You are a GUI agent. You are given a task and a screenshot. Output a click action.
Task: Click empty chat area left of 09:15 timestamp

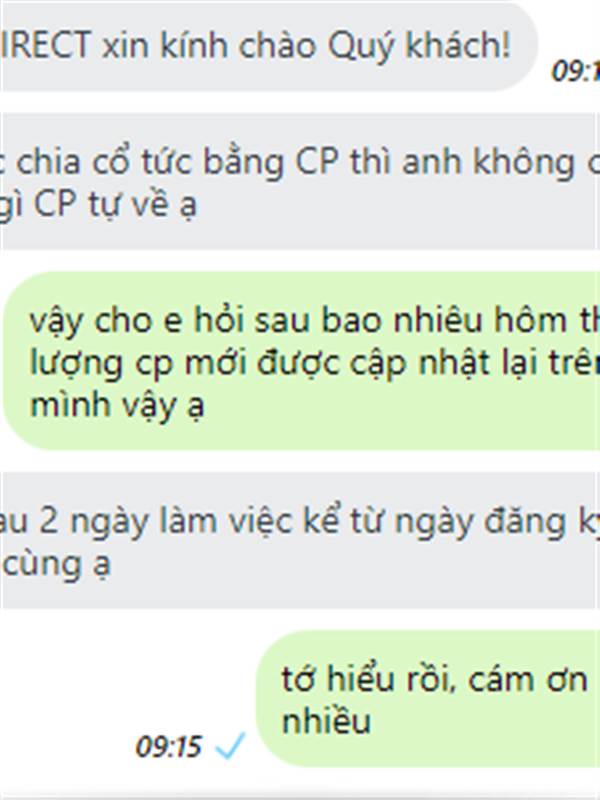pyautogui.click(x=66, y=746)
